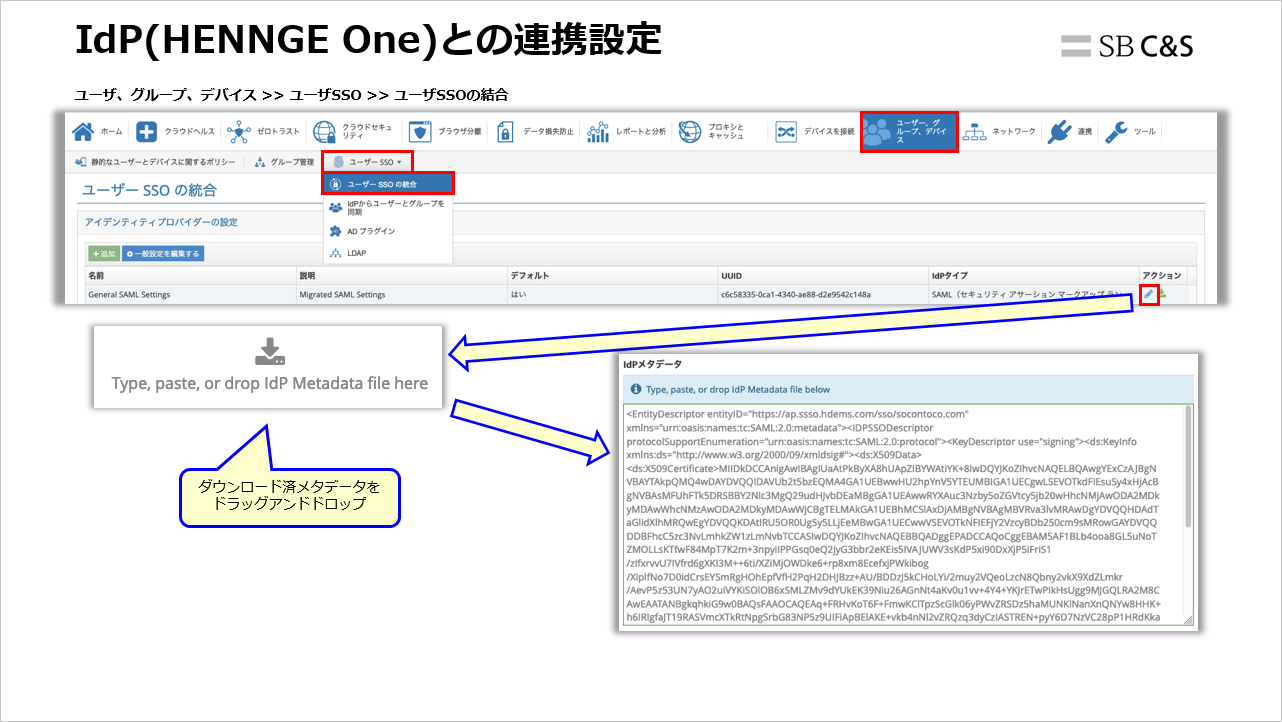Open the ネットワーク section

[x=999, y=132]
